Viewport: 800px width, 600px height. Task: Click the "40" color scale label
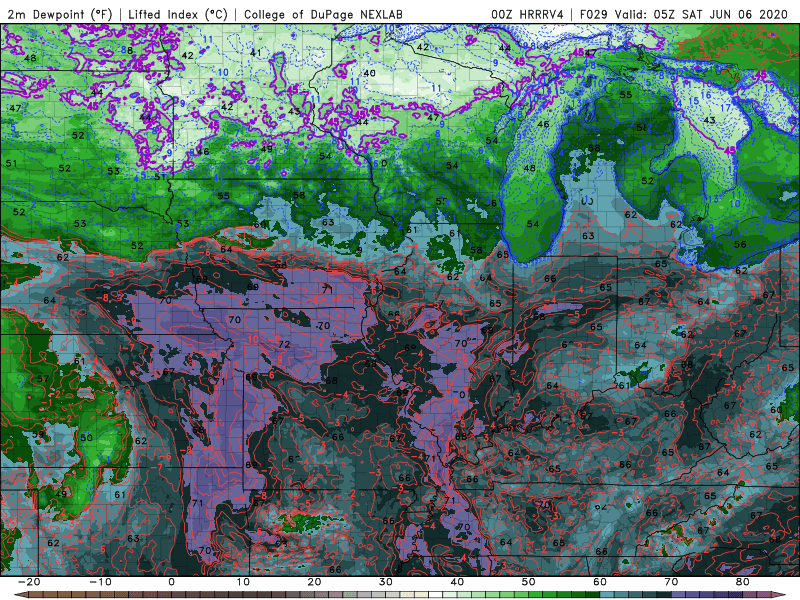click(457, 582)
